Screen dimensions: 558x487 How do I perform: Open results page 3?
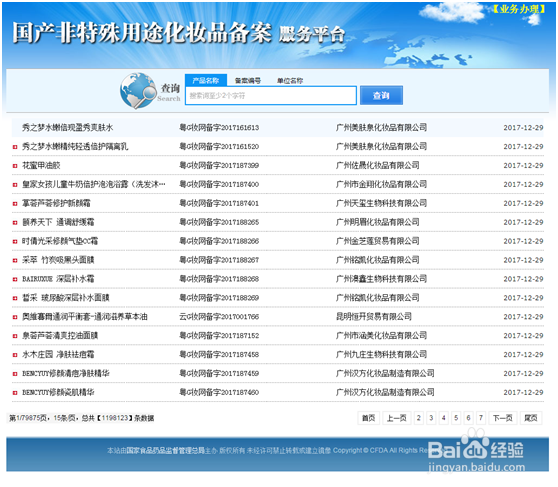pyautogui.click(x=431, y=418)
